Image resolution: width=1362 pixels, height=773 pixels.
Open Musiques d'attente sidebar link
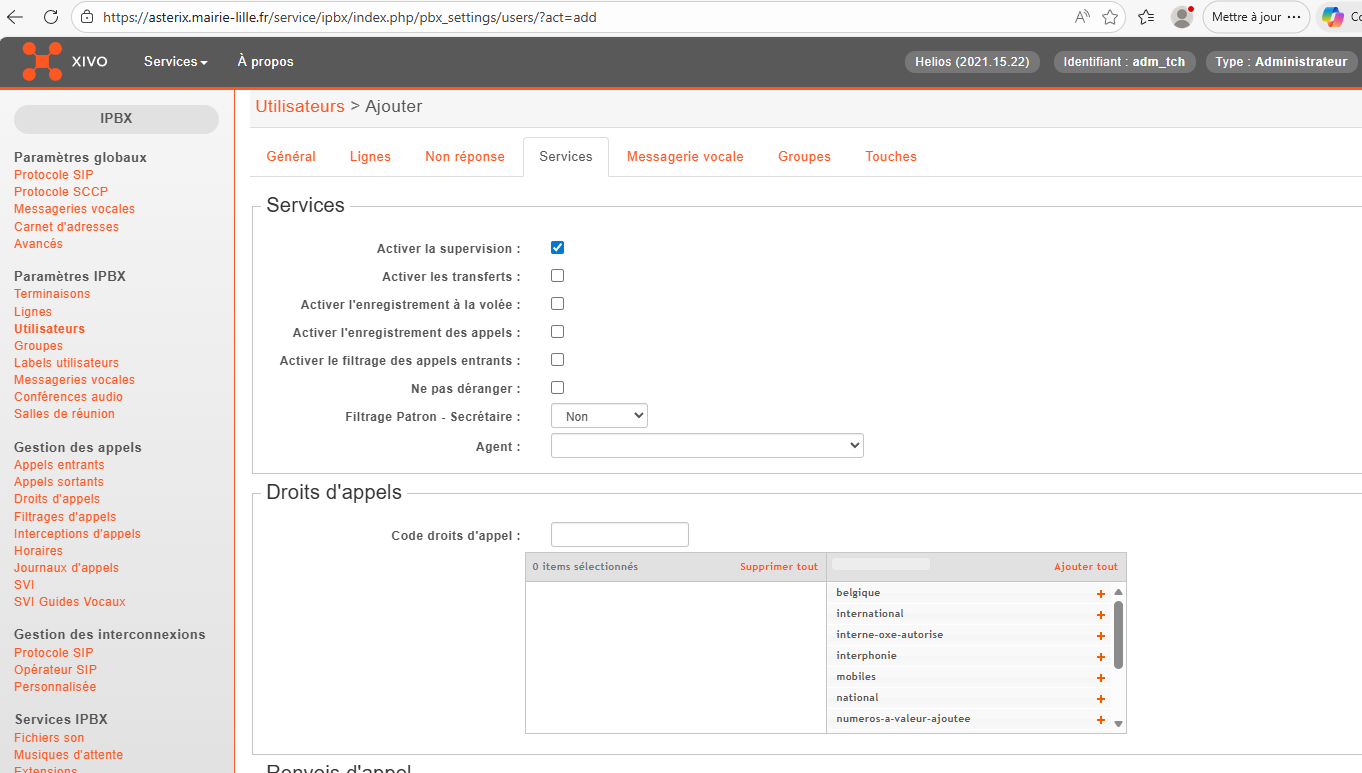click(69, 755)
